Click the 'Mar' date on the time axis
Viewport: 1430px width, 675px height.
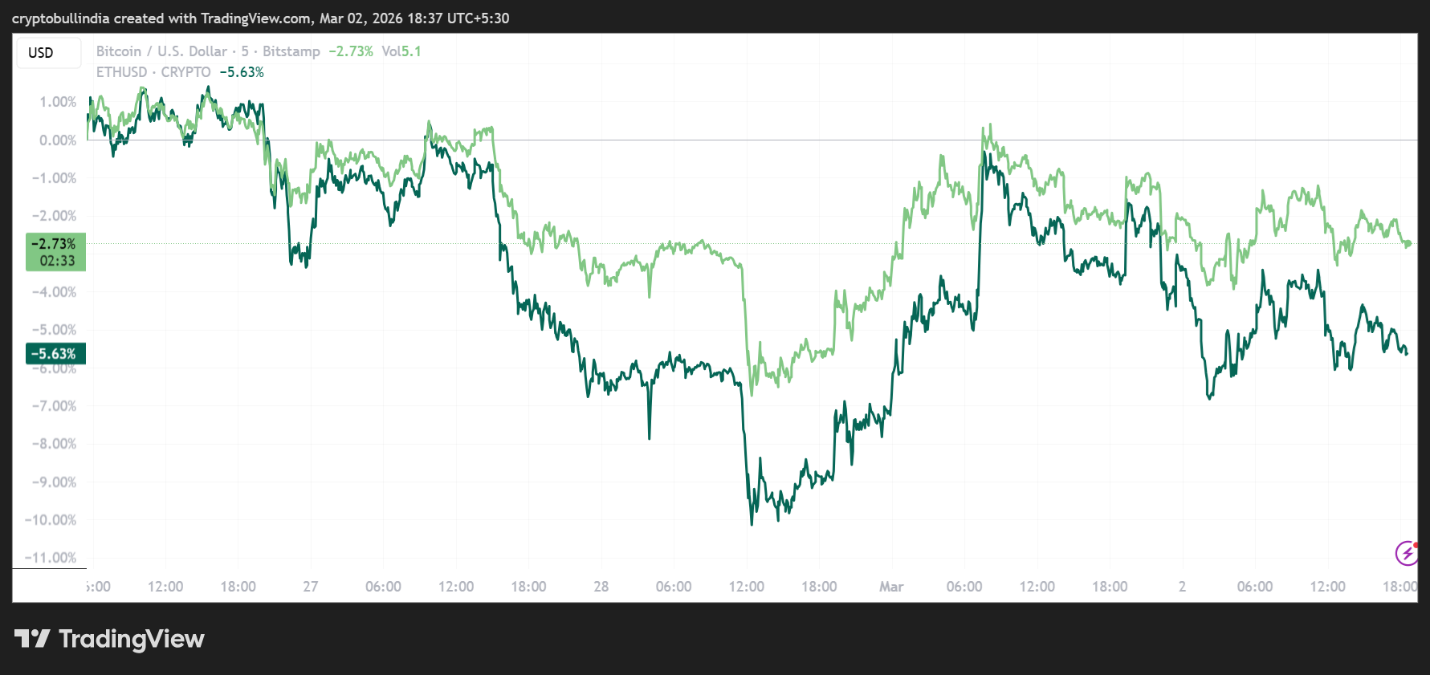pos(890,587)
